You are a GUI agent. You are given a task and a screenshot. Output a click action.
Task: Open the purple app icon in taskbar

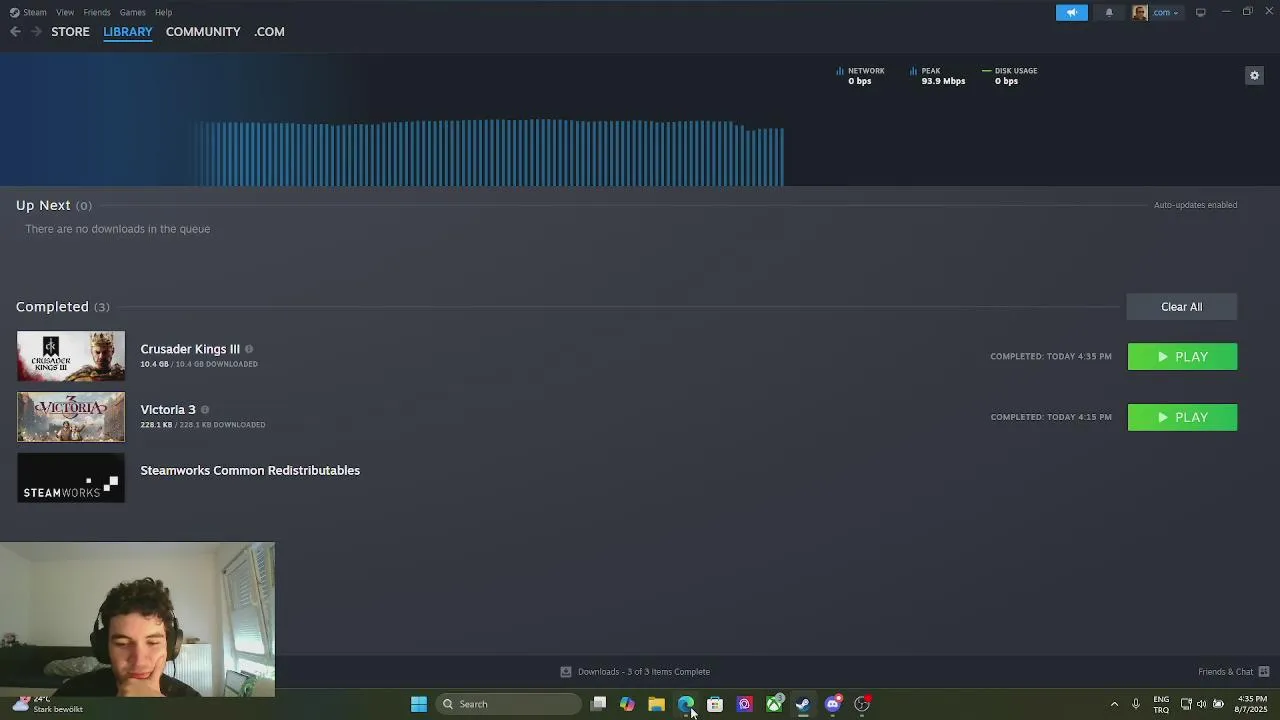744,704
